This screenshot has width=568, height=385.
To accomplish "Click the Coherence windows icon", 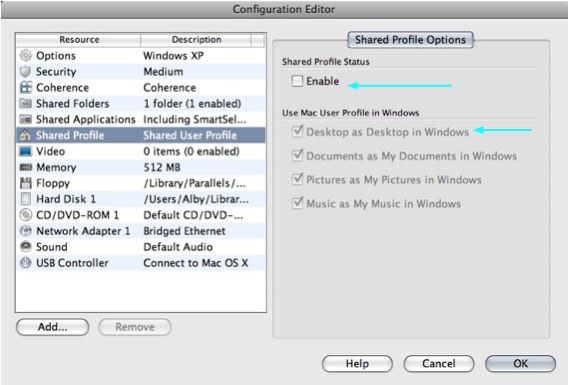I will [x=26, y=87].
